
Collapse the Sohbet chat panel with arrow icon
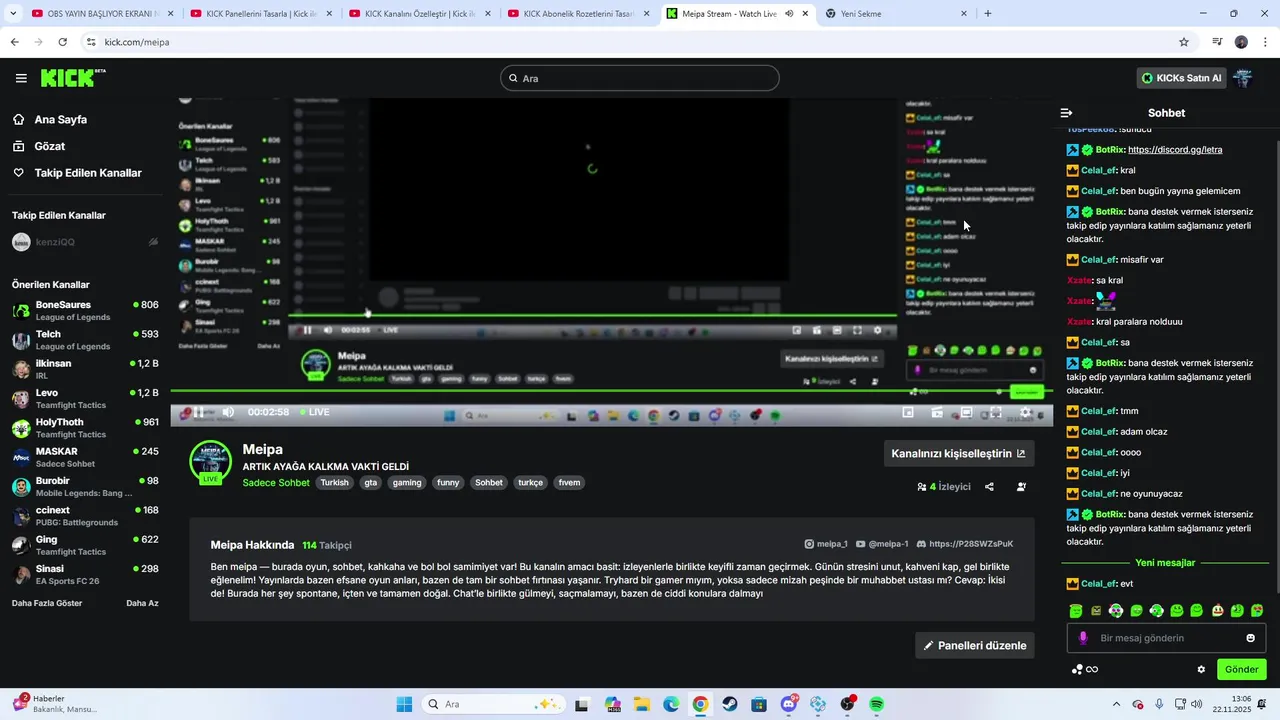(x=1066, y=113)
